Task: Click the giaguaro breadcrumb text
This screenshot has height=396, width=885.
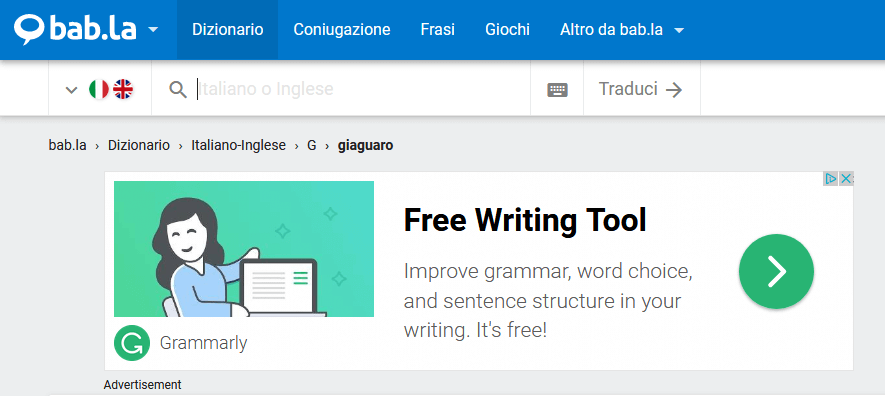Action: click(x=365, y=146)
